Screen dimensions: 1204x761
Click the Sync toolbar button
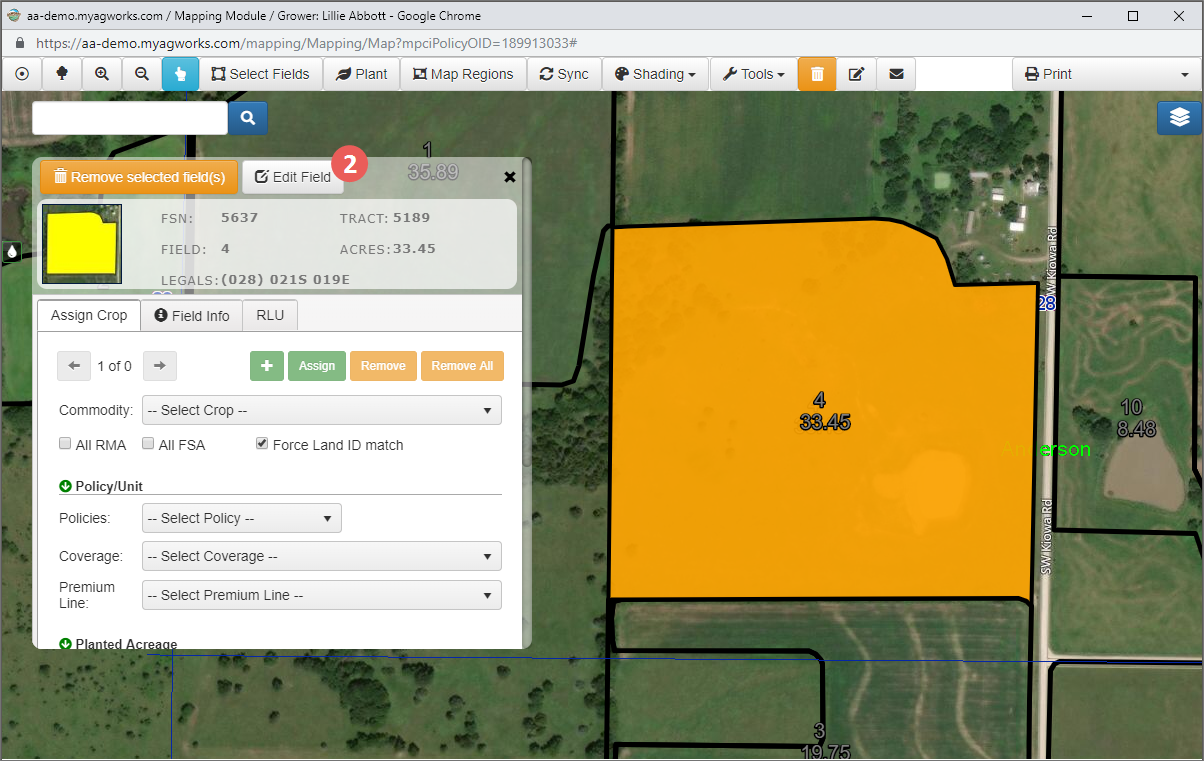(564, 74)
